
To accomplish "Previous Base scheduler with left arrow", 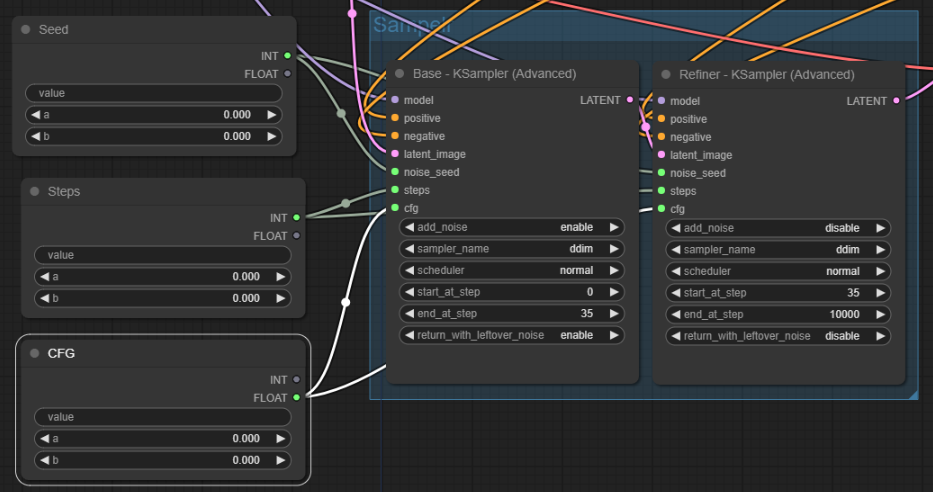I will point(409,270).
